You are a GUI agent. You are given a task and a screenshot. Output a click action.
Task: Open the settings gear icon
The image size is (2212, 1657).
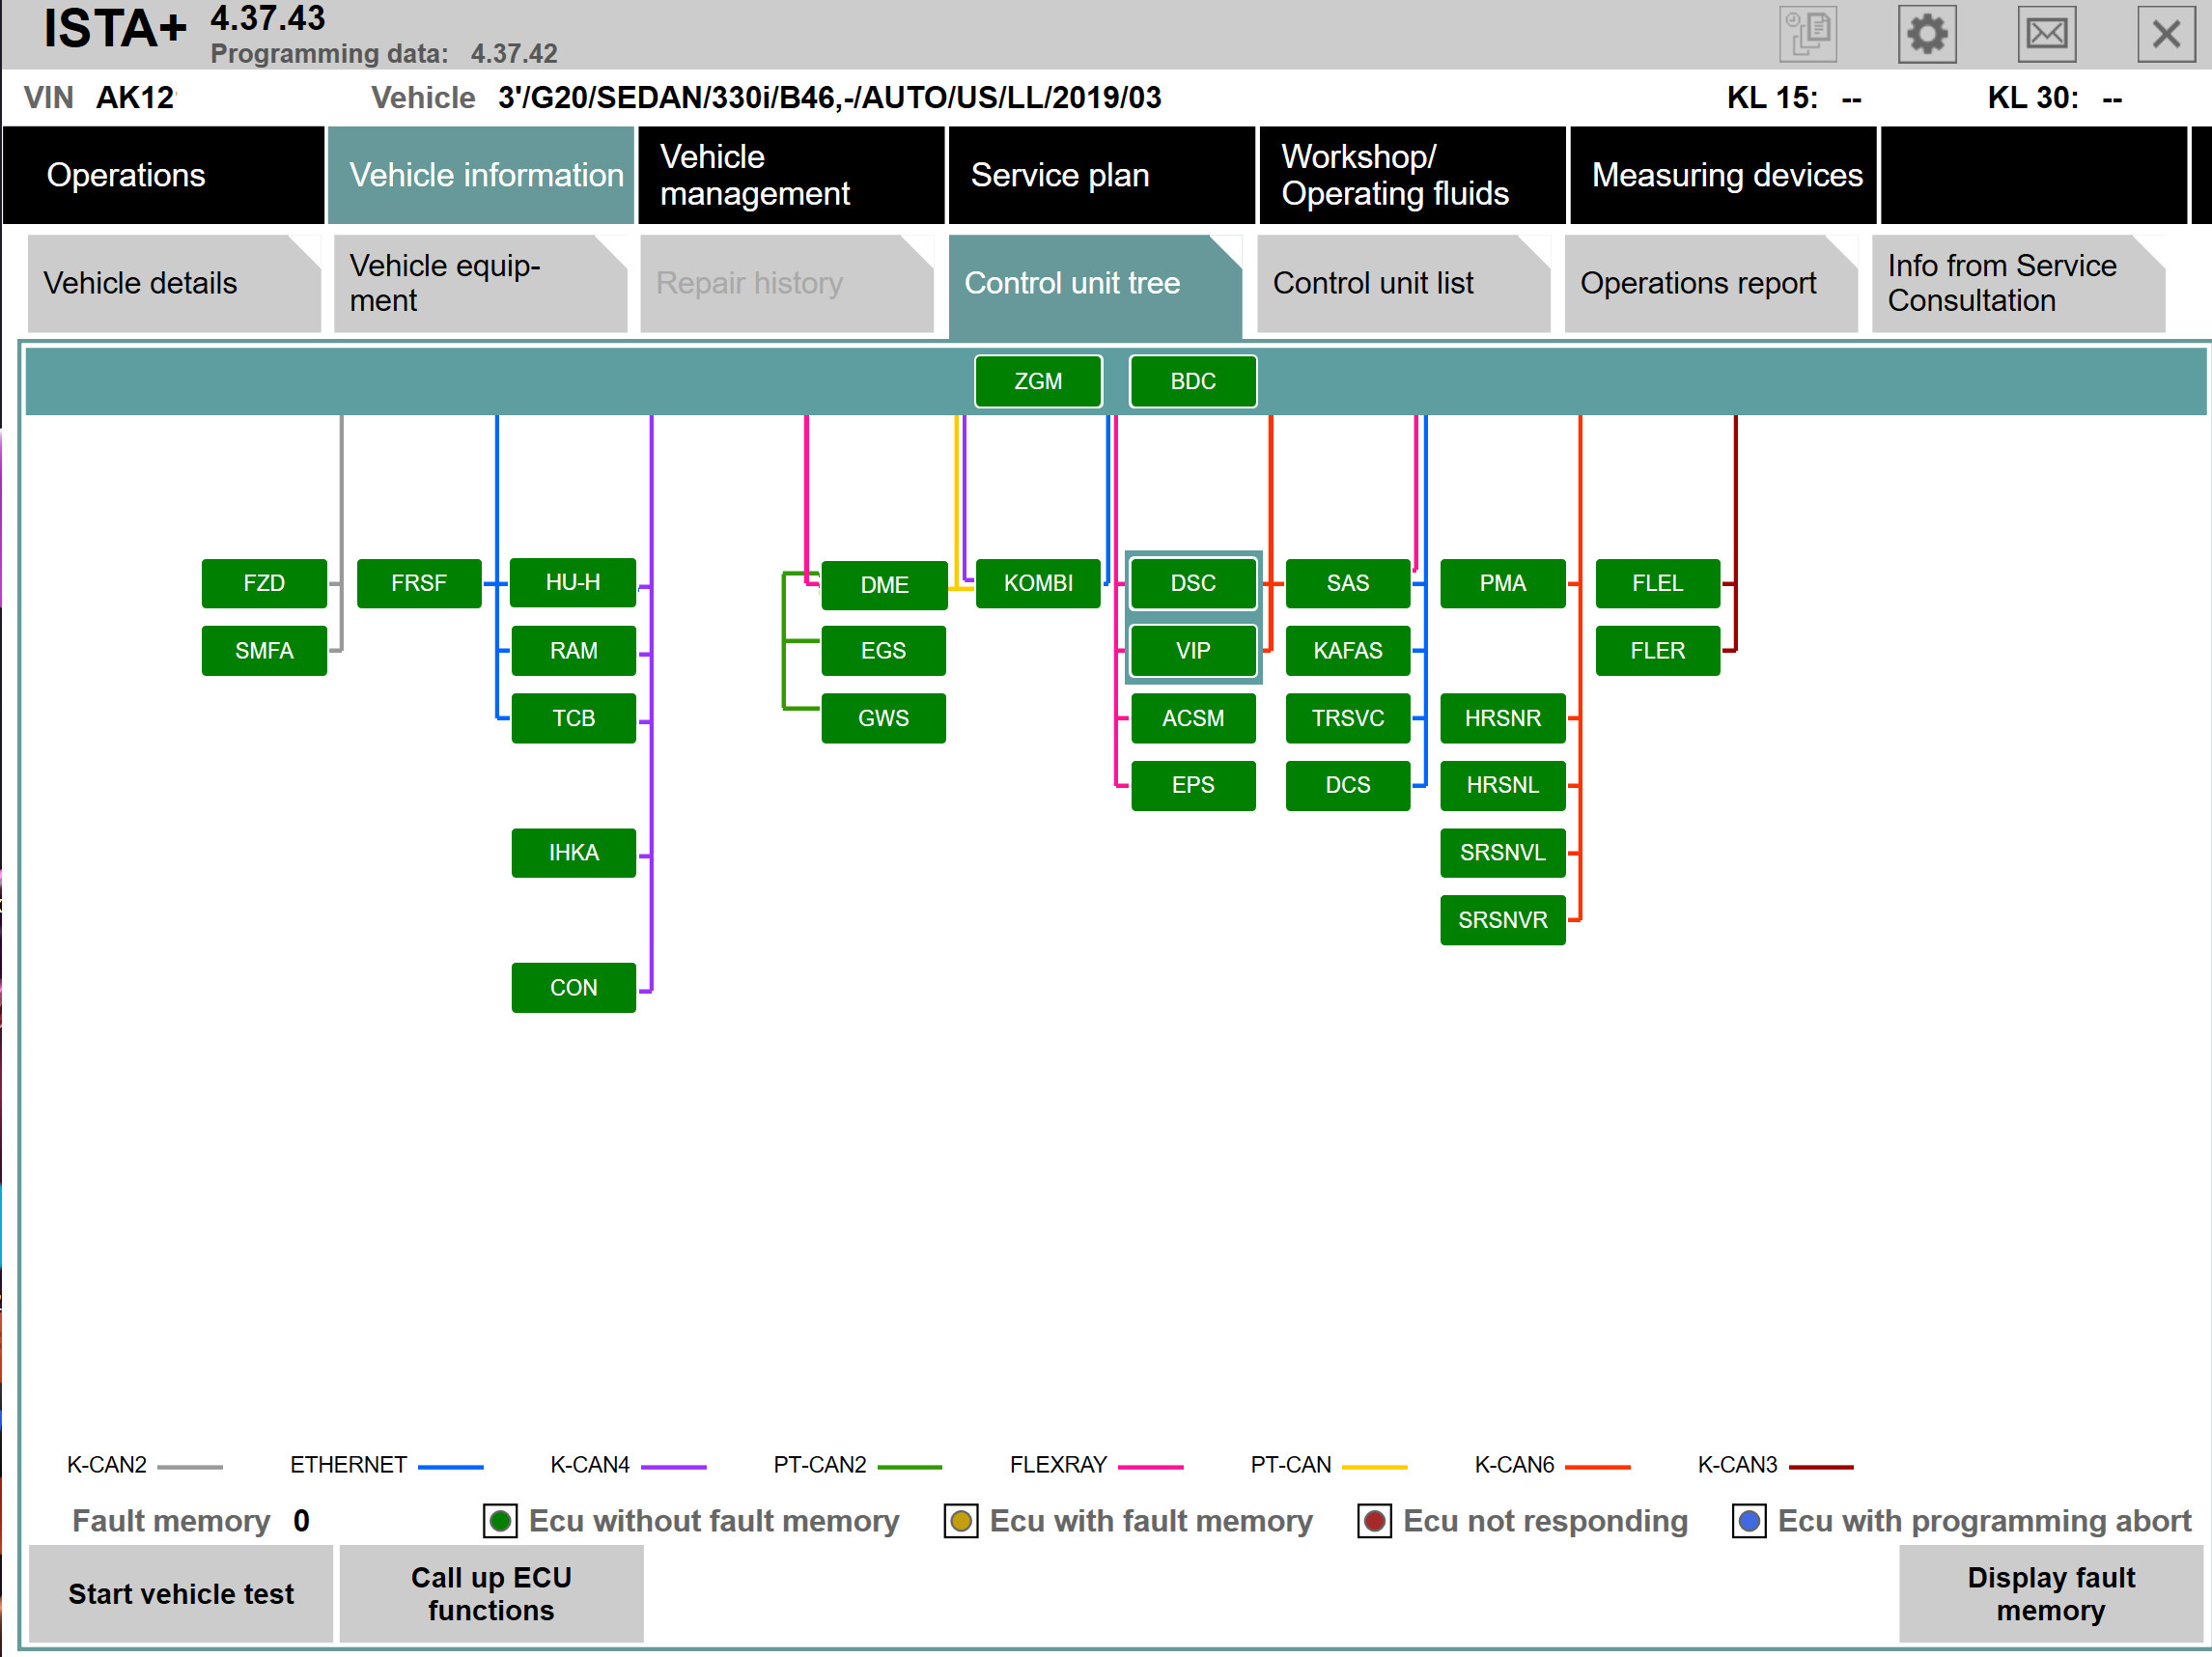coord(1926,34)
